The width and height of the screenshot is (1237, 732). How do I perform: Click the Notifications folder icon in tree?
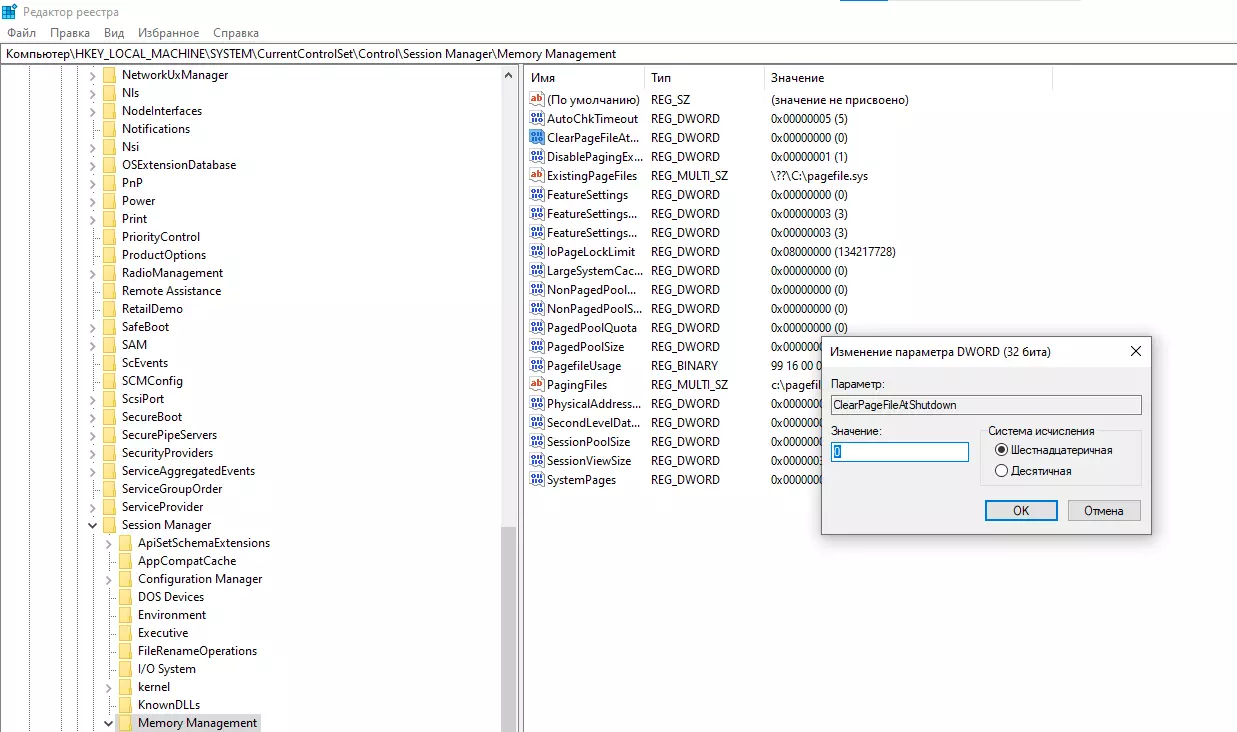109,129
